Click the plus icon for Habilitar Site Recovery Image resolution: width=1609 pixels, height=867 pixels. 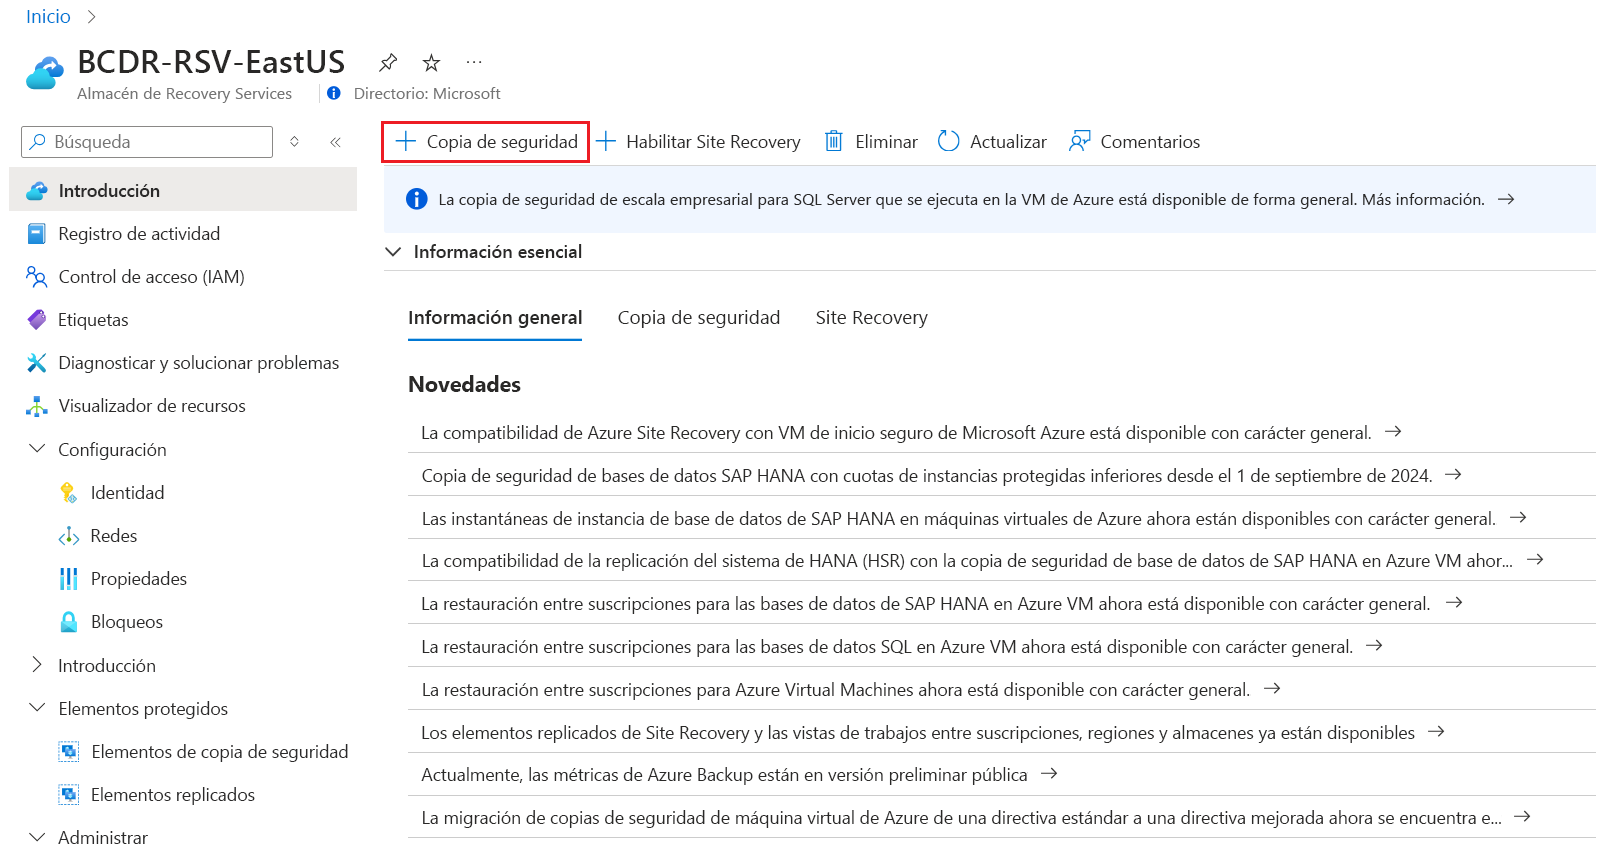click(x=606, y=141)
